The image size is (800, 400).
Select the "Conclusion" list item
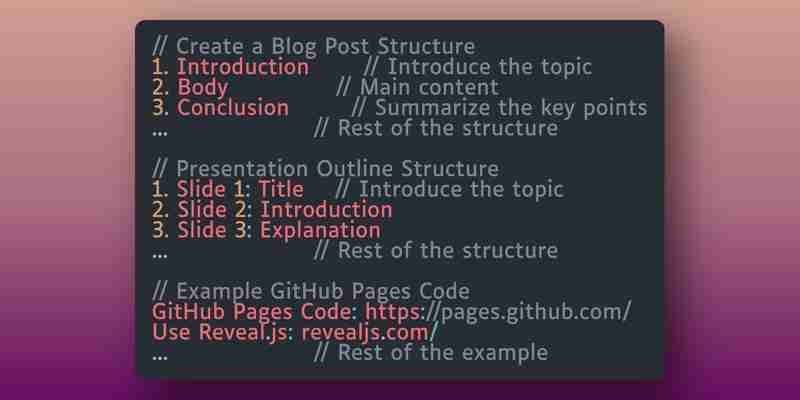(233, 108)
